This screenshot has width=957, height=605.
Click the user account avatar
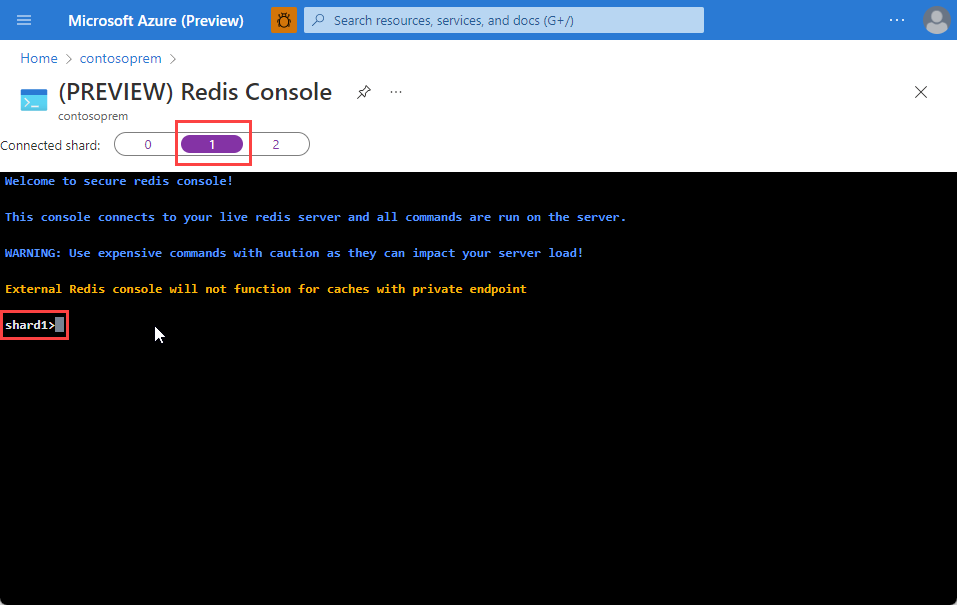pos(936,20)
